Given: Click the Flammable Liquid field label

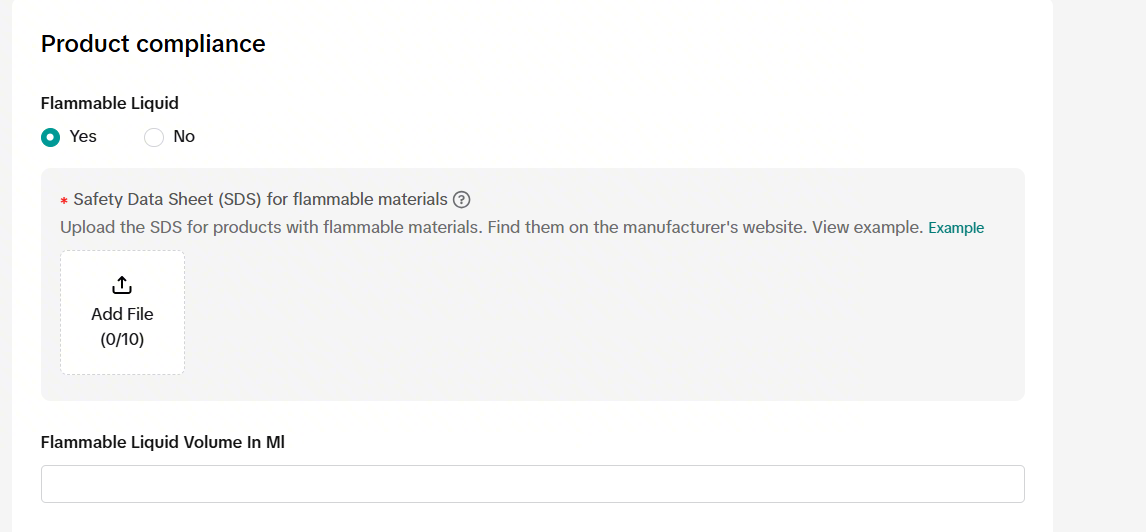Looking at the screenshot, I should pyautogui.click(x=110, y=103).
